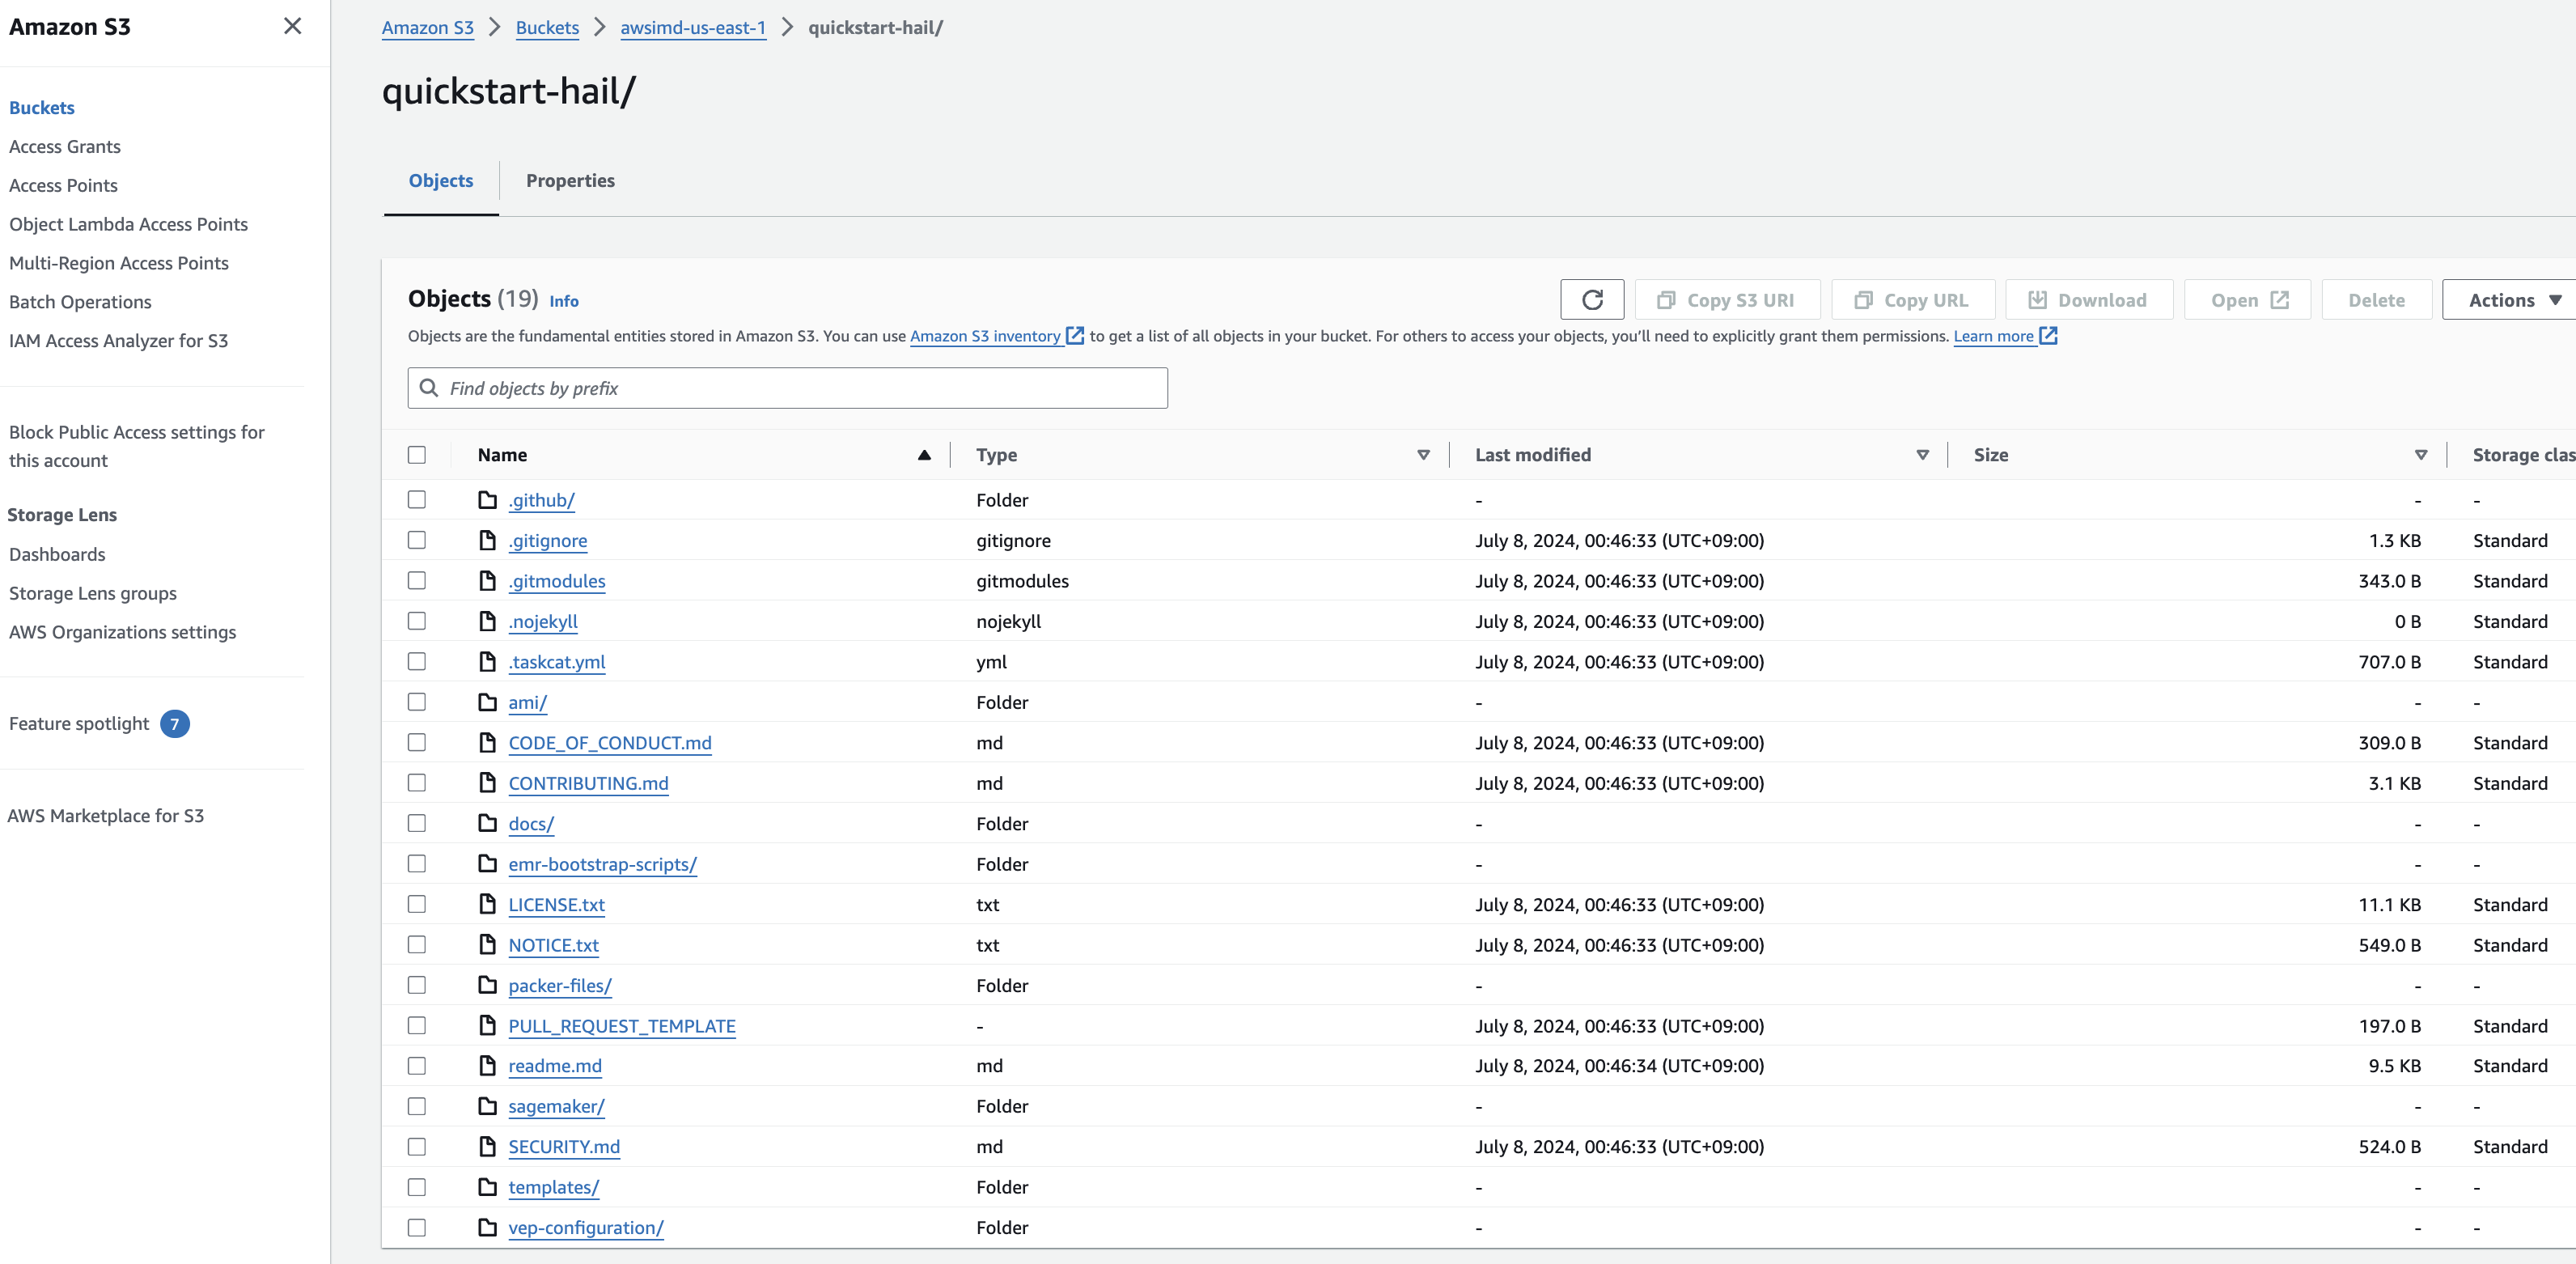Open AWS Marketplace for S3
The image size is (2576, 1264).
[x=105, y=816]
